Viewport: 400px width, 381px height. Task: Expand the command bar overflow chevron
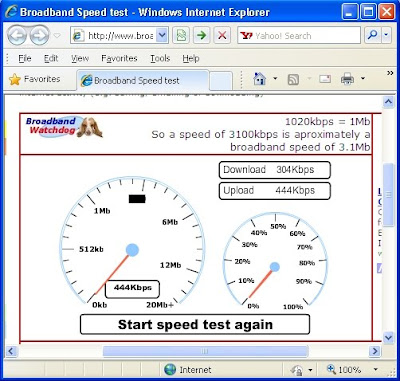coord(390,73)
